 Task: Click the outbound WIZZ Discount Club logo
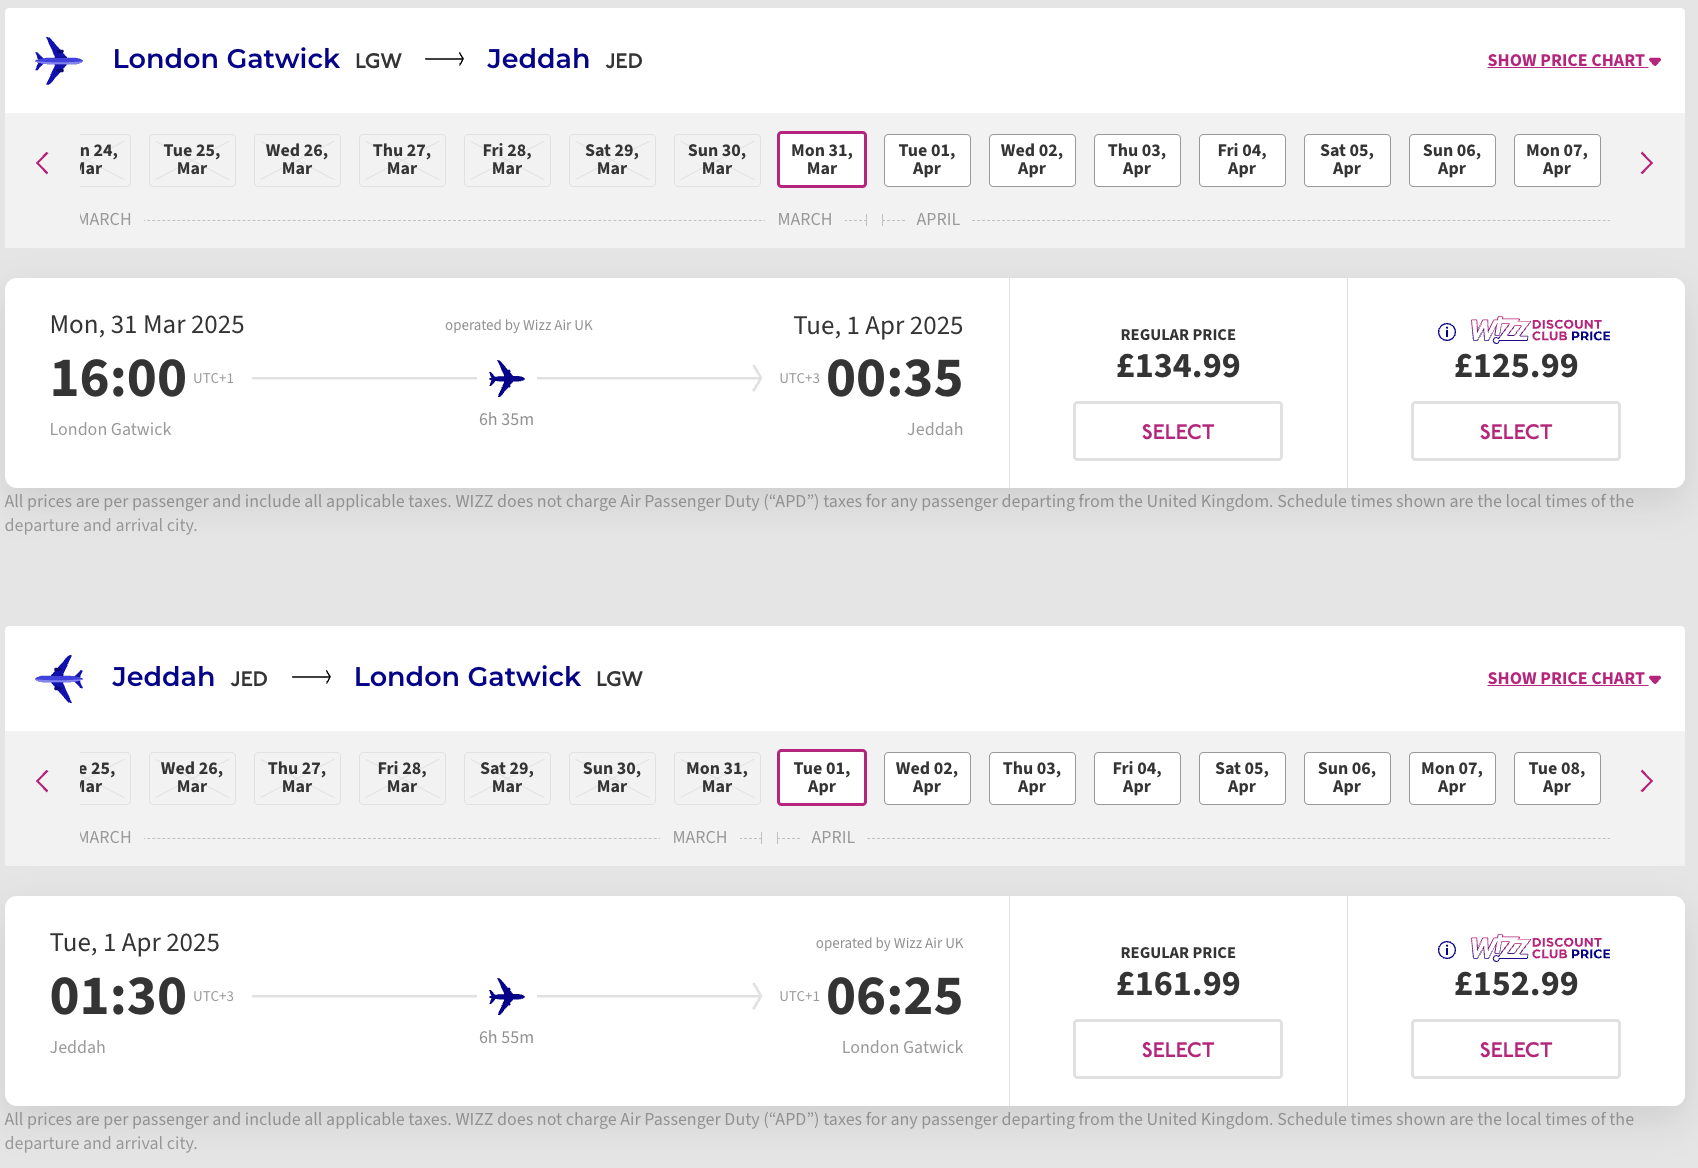(1540, 331)
